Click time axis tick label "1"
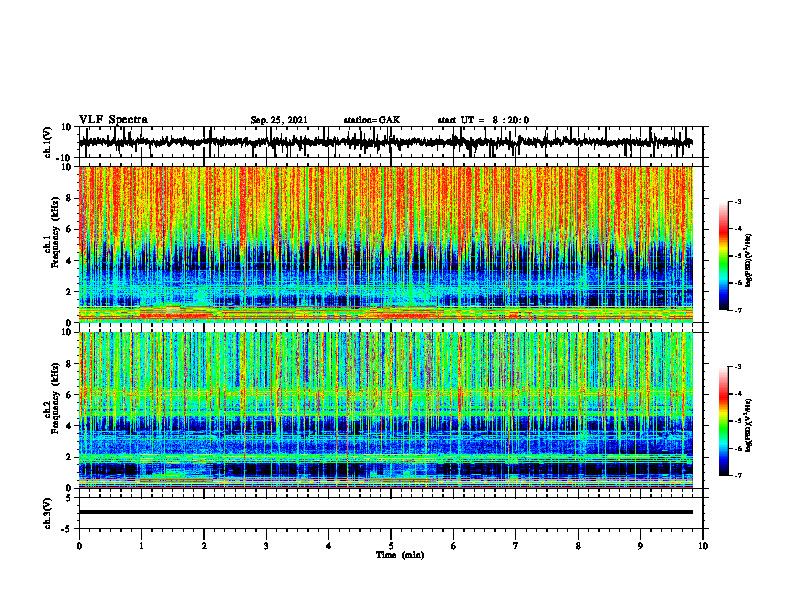 [141, 546]
